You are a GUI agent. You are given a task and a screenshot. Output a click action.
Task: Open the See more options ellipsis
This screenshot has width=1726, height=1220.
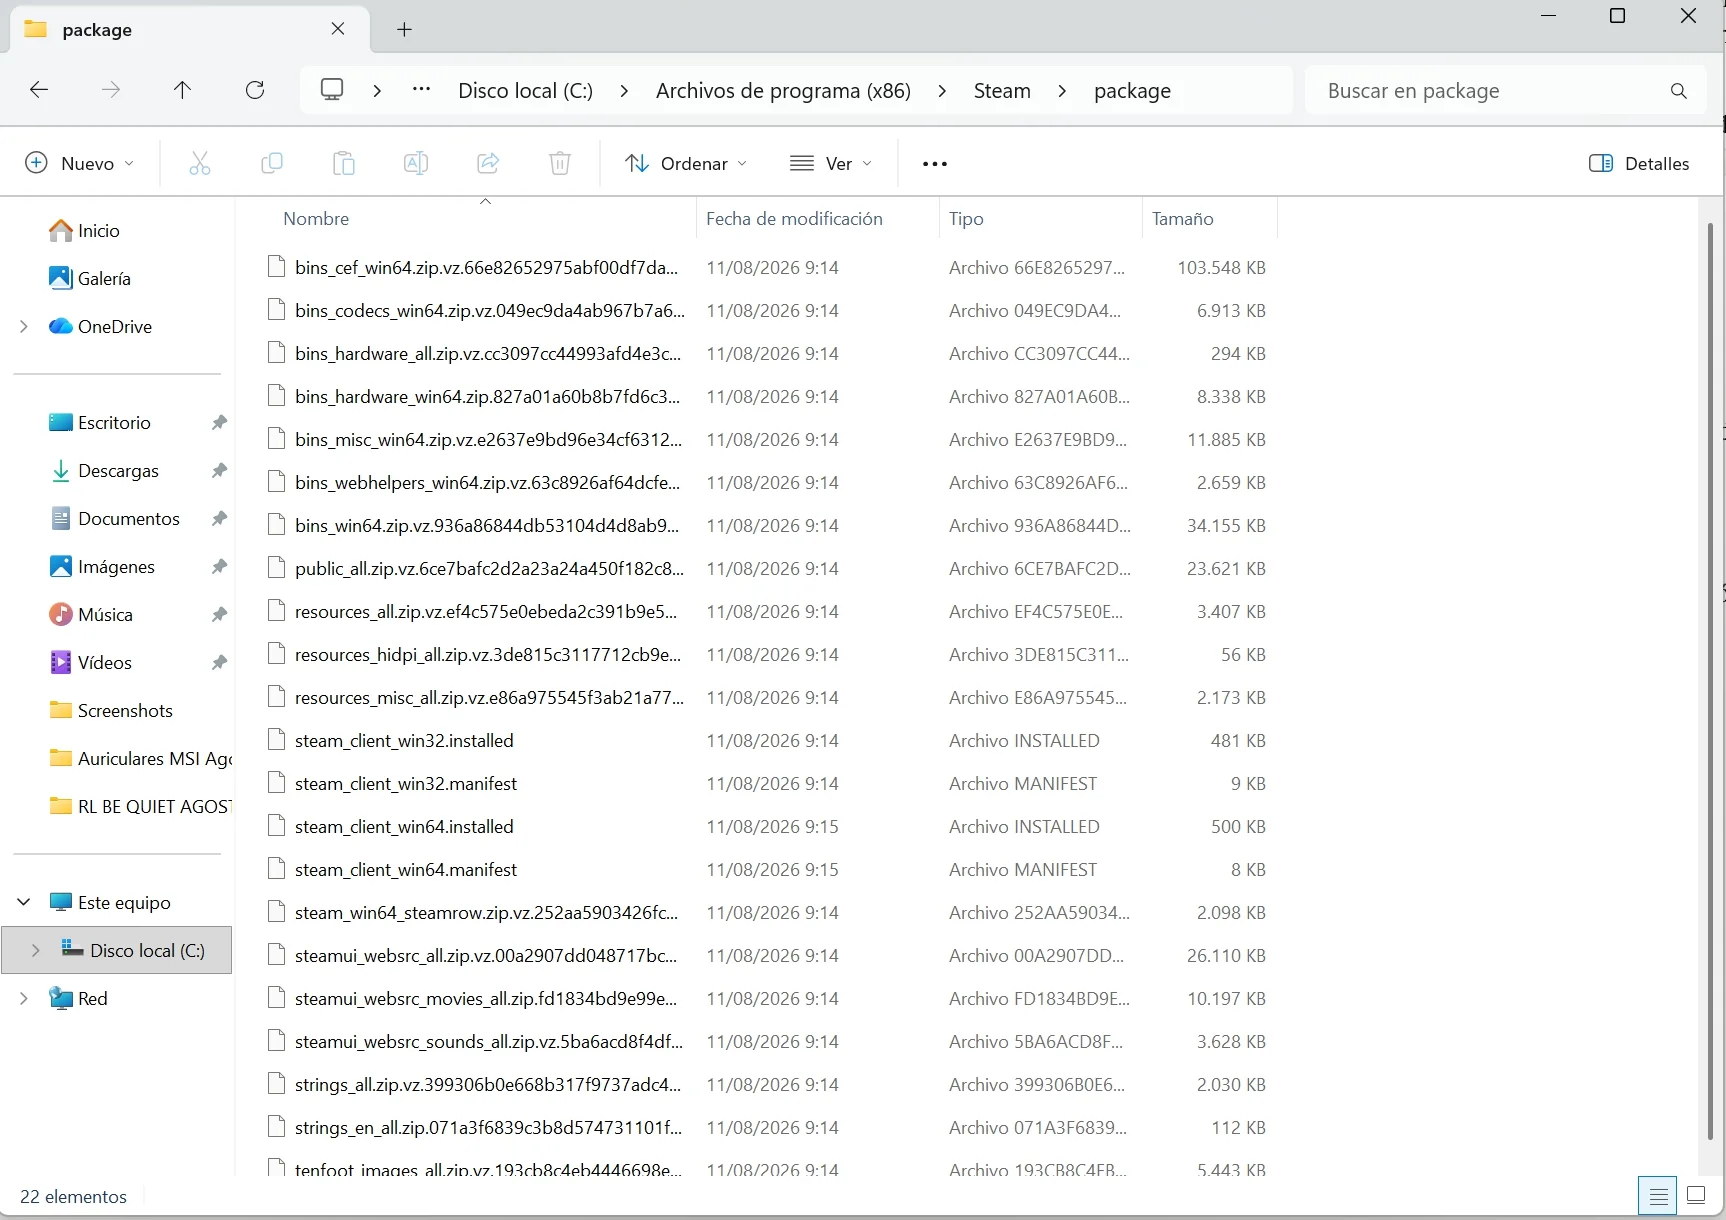pyautogui.click(x=935, y=164)
